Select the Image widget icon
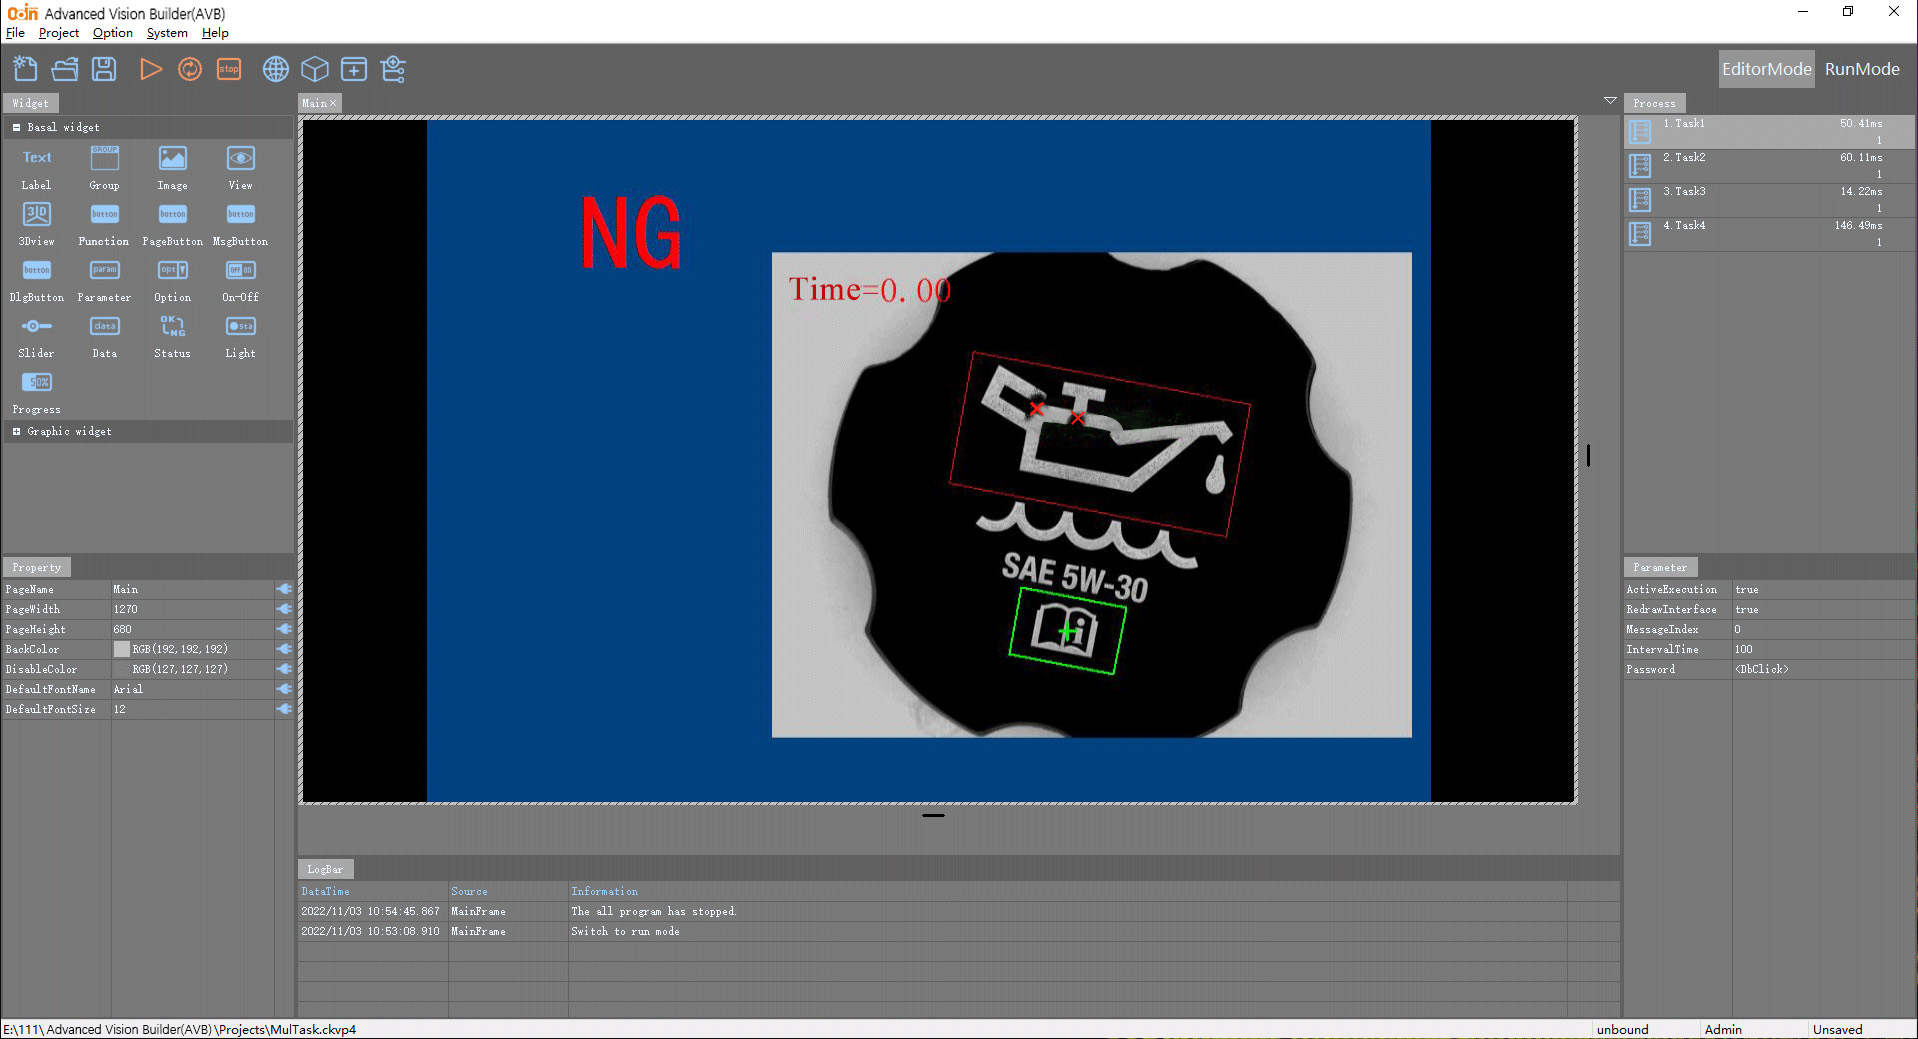 (172, 159)
